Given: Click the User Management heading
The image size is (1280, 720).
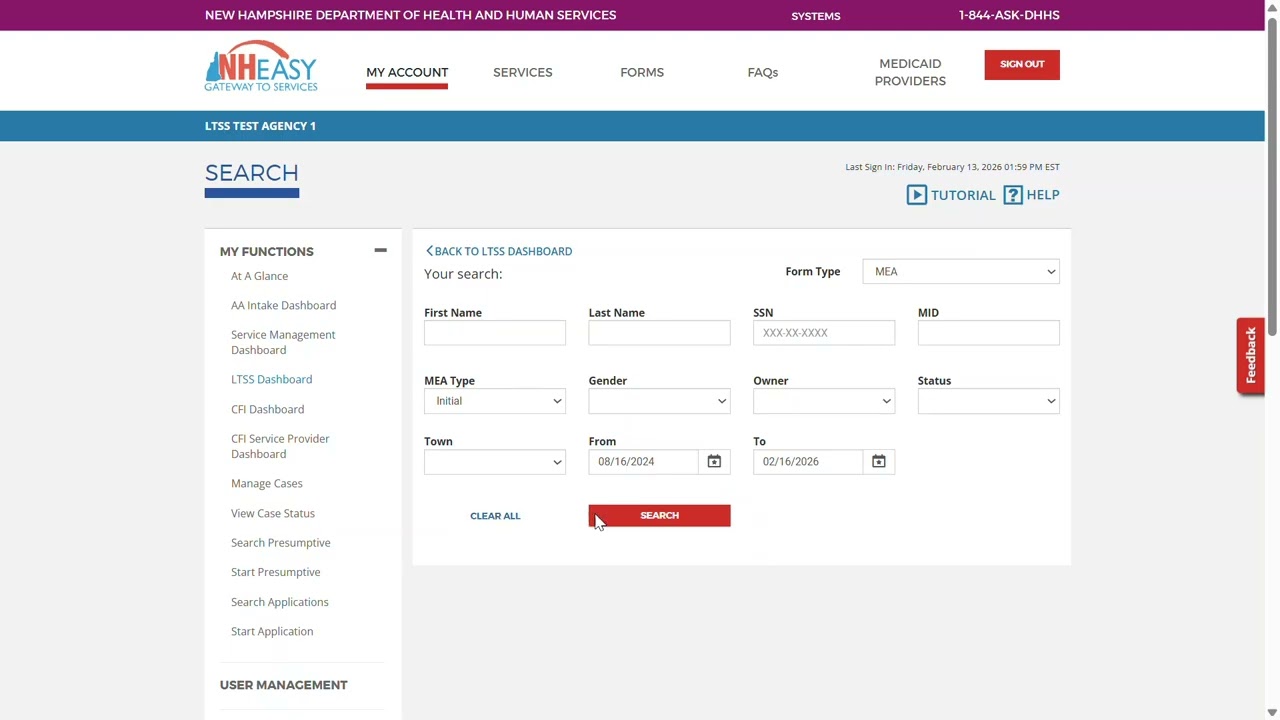Looking at the screenshot, I should [x=283, y=685].
